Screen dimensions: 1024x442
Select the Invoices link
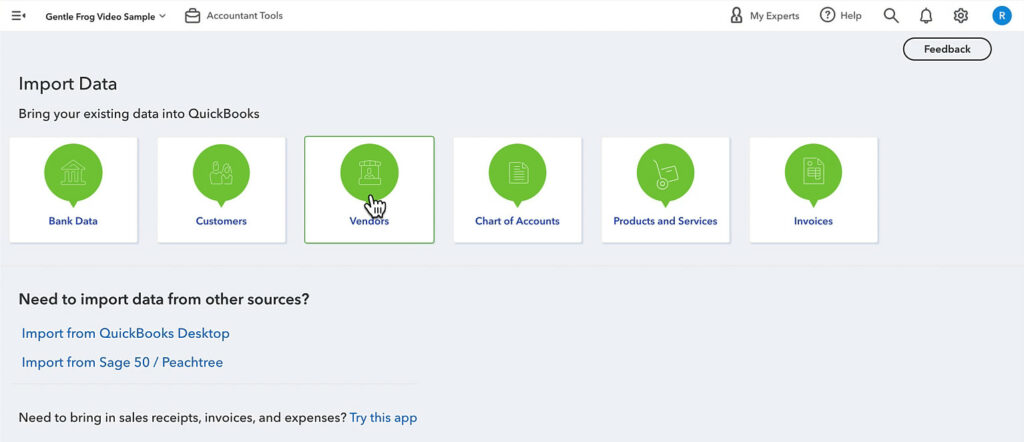click(x=813, y=221)
